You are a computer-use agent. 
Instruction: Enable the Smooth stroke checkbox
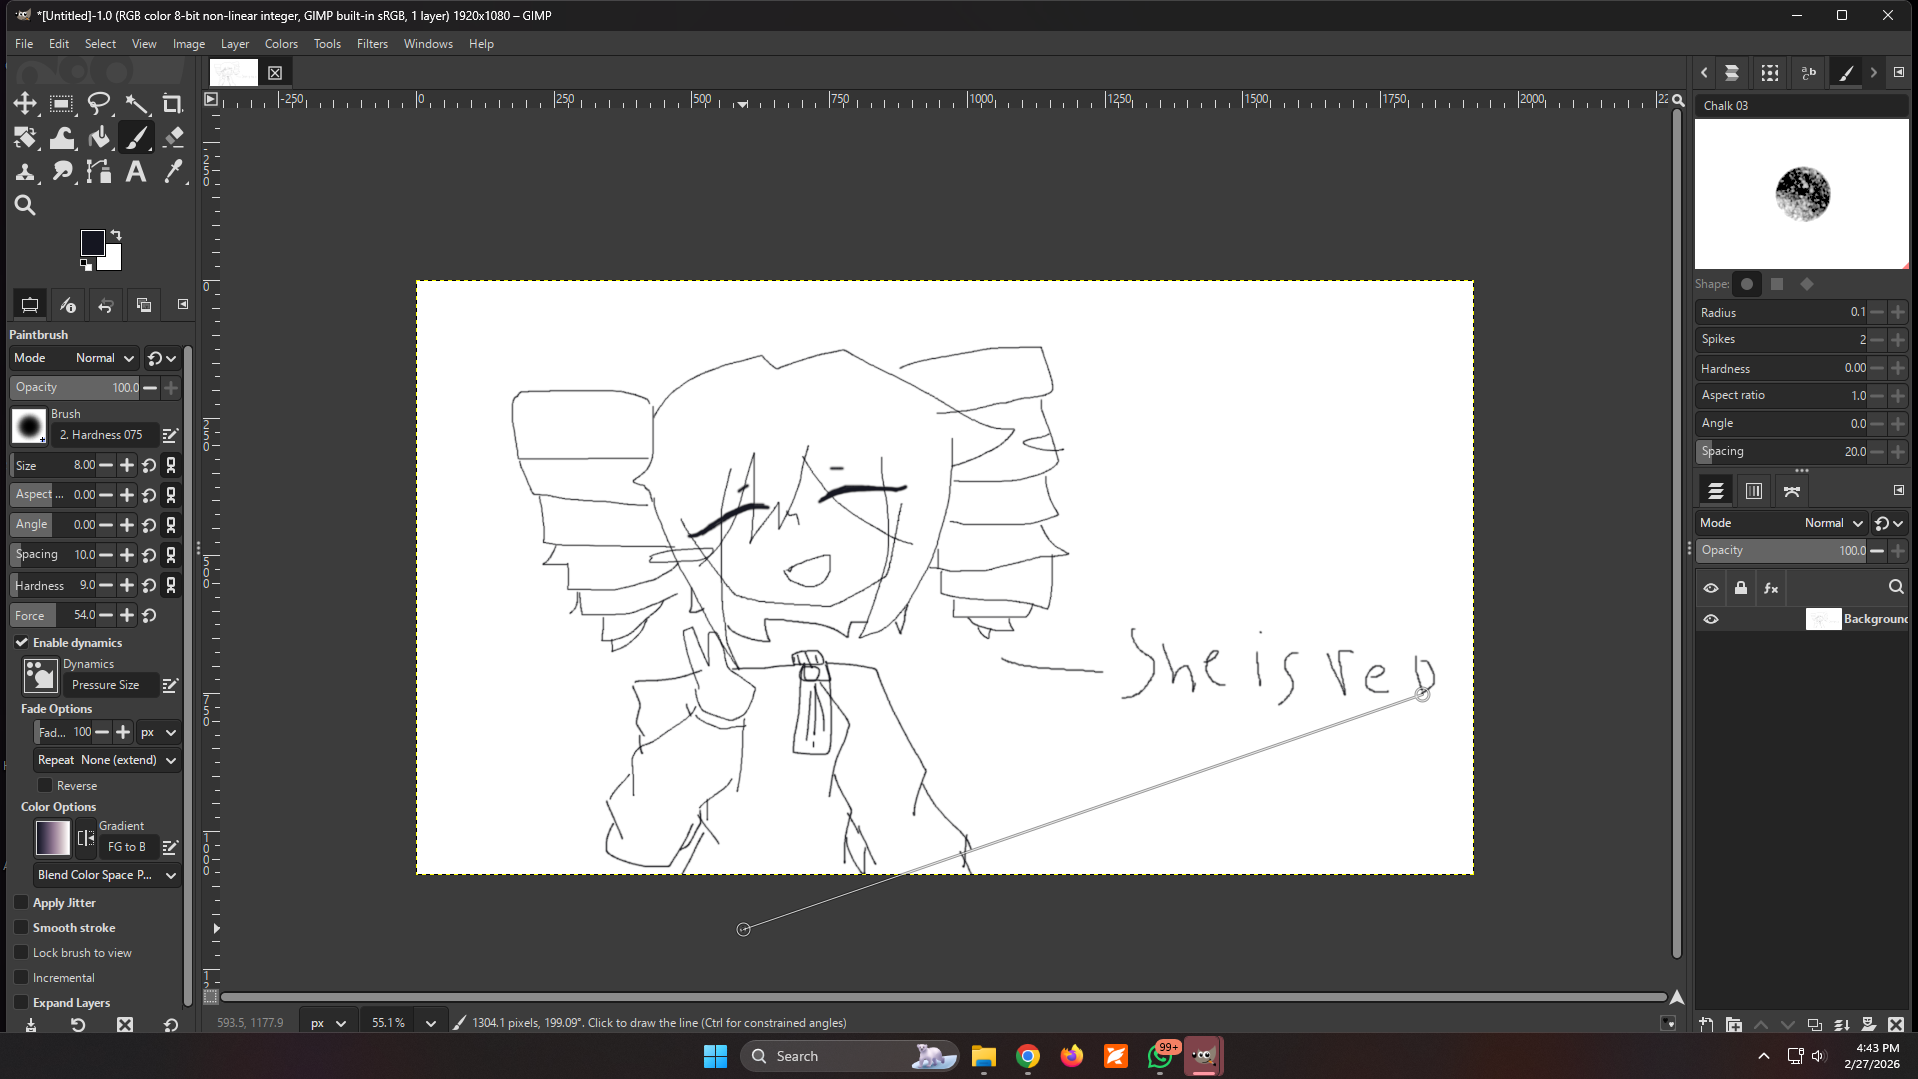pos(22,928)
